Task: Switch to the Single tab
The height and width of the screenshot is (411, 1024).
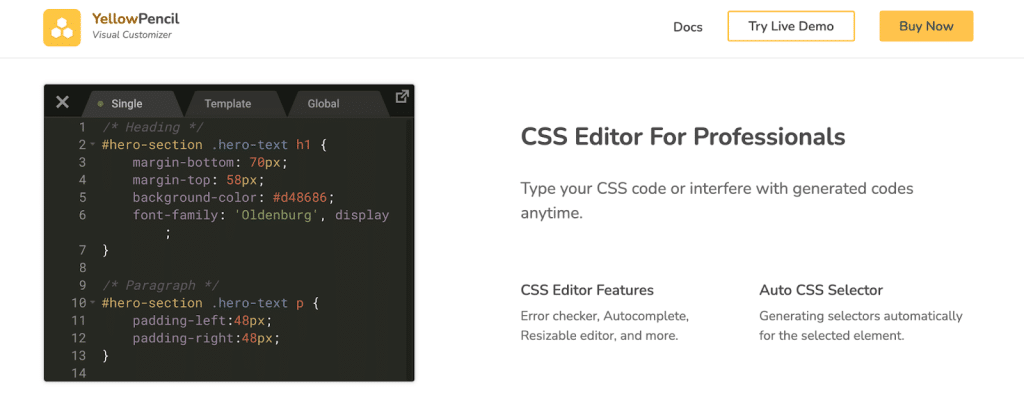Action: point(131,103)
